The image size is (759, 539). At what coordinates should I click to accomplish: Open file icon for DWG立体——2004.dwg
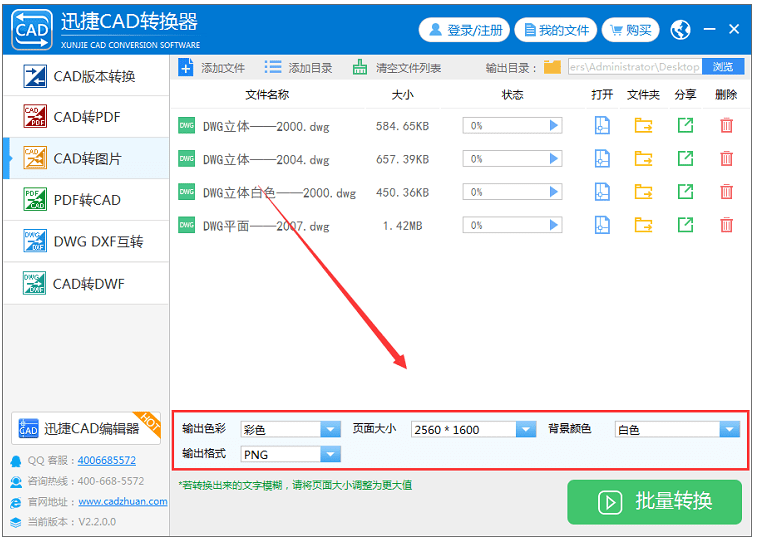pyautogui.click(x=602, y=159)
